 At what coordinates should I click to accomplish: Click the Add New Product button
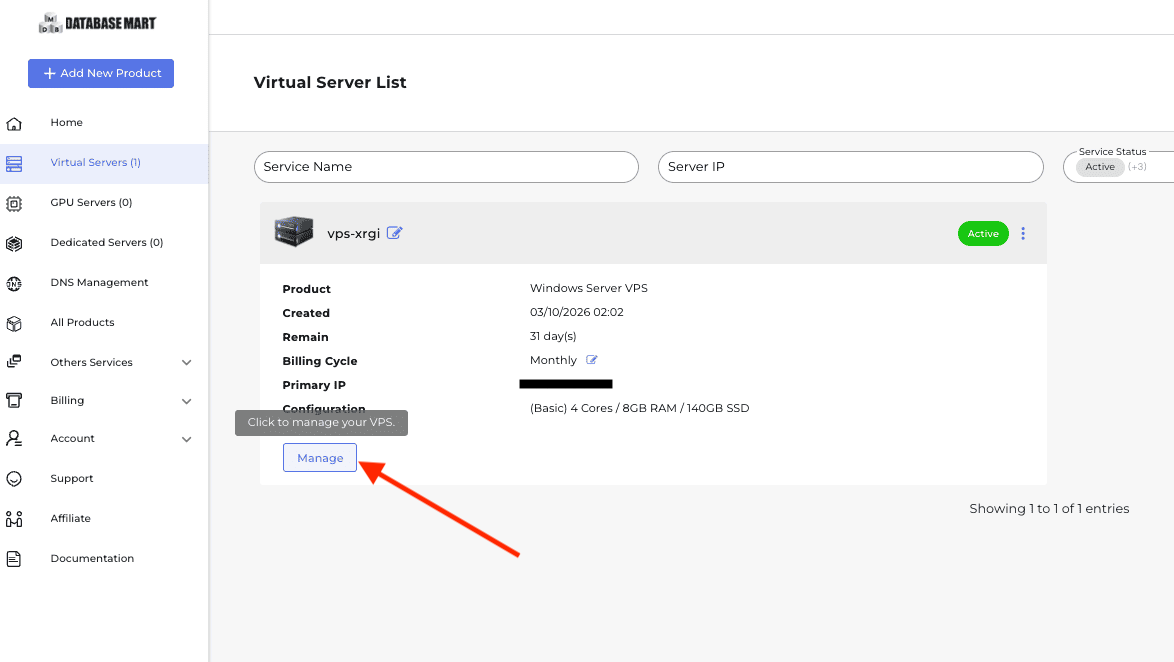tap(101, 73)
